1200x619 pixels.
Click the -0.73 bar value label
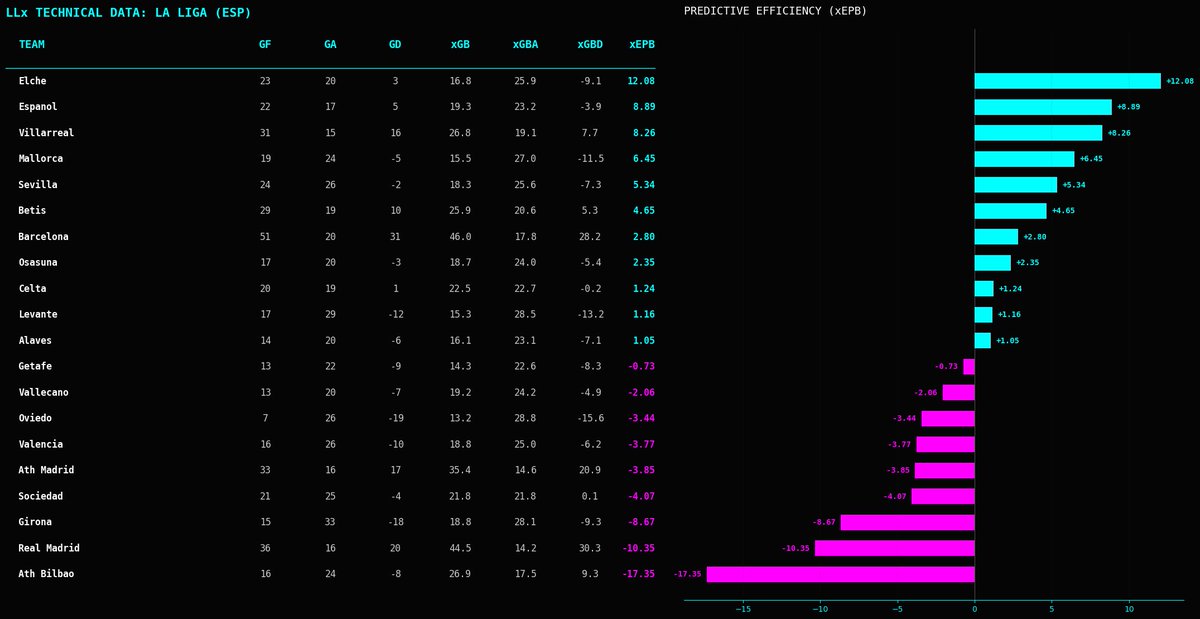[946, 367]
